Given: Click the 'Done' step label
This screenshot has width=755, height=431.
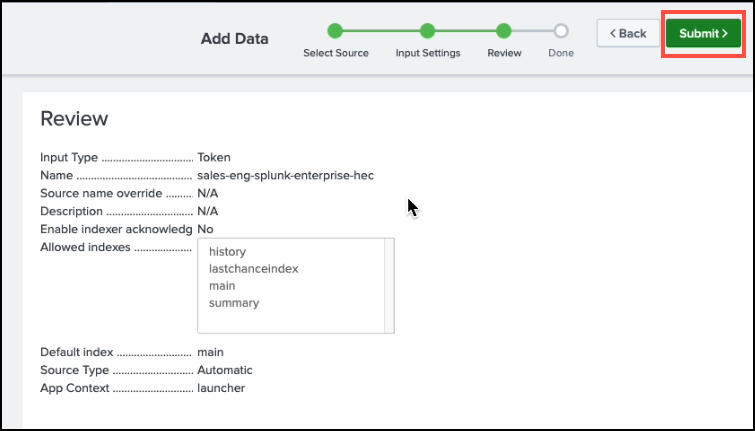Looking at the screenshot, I should [x=561, y=53].
